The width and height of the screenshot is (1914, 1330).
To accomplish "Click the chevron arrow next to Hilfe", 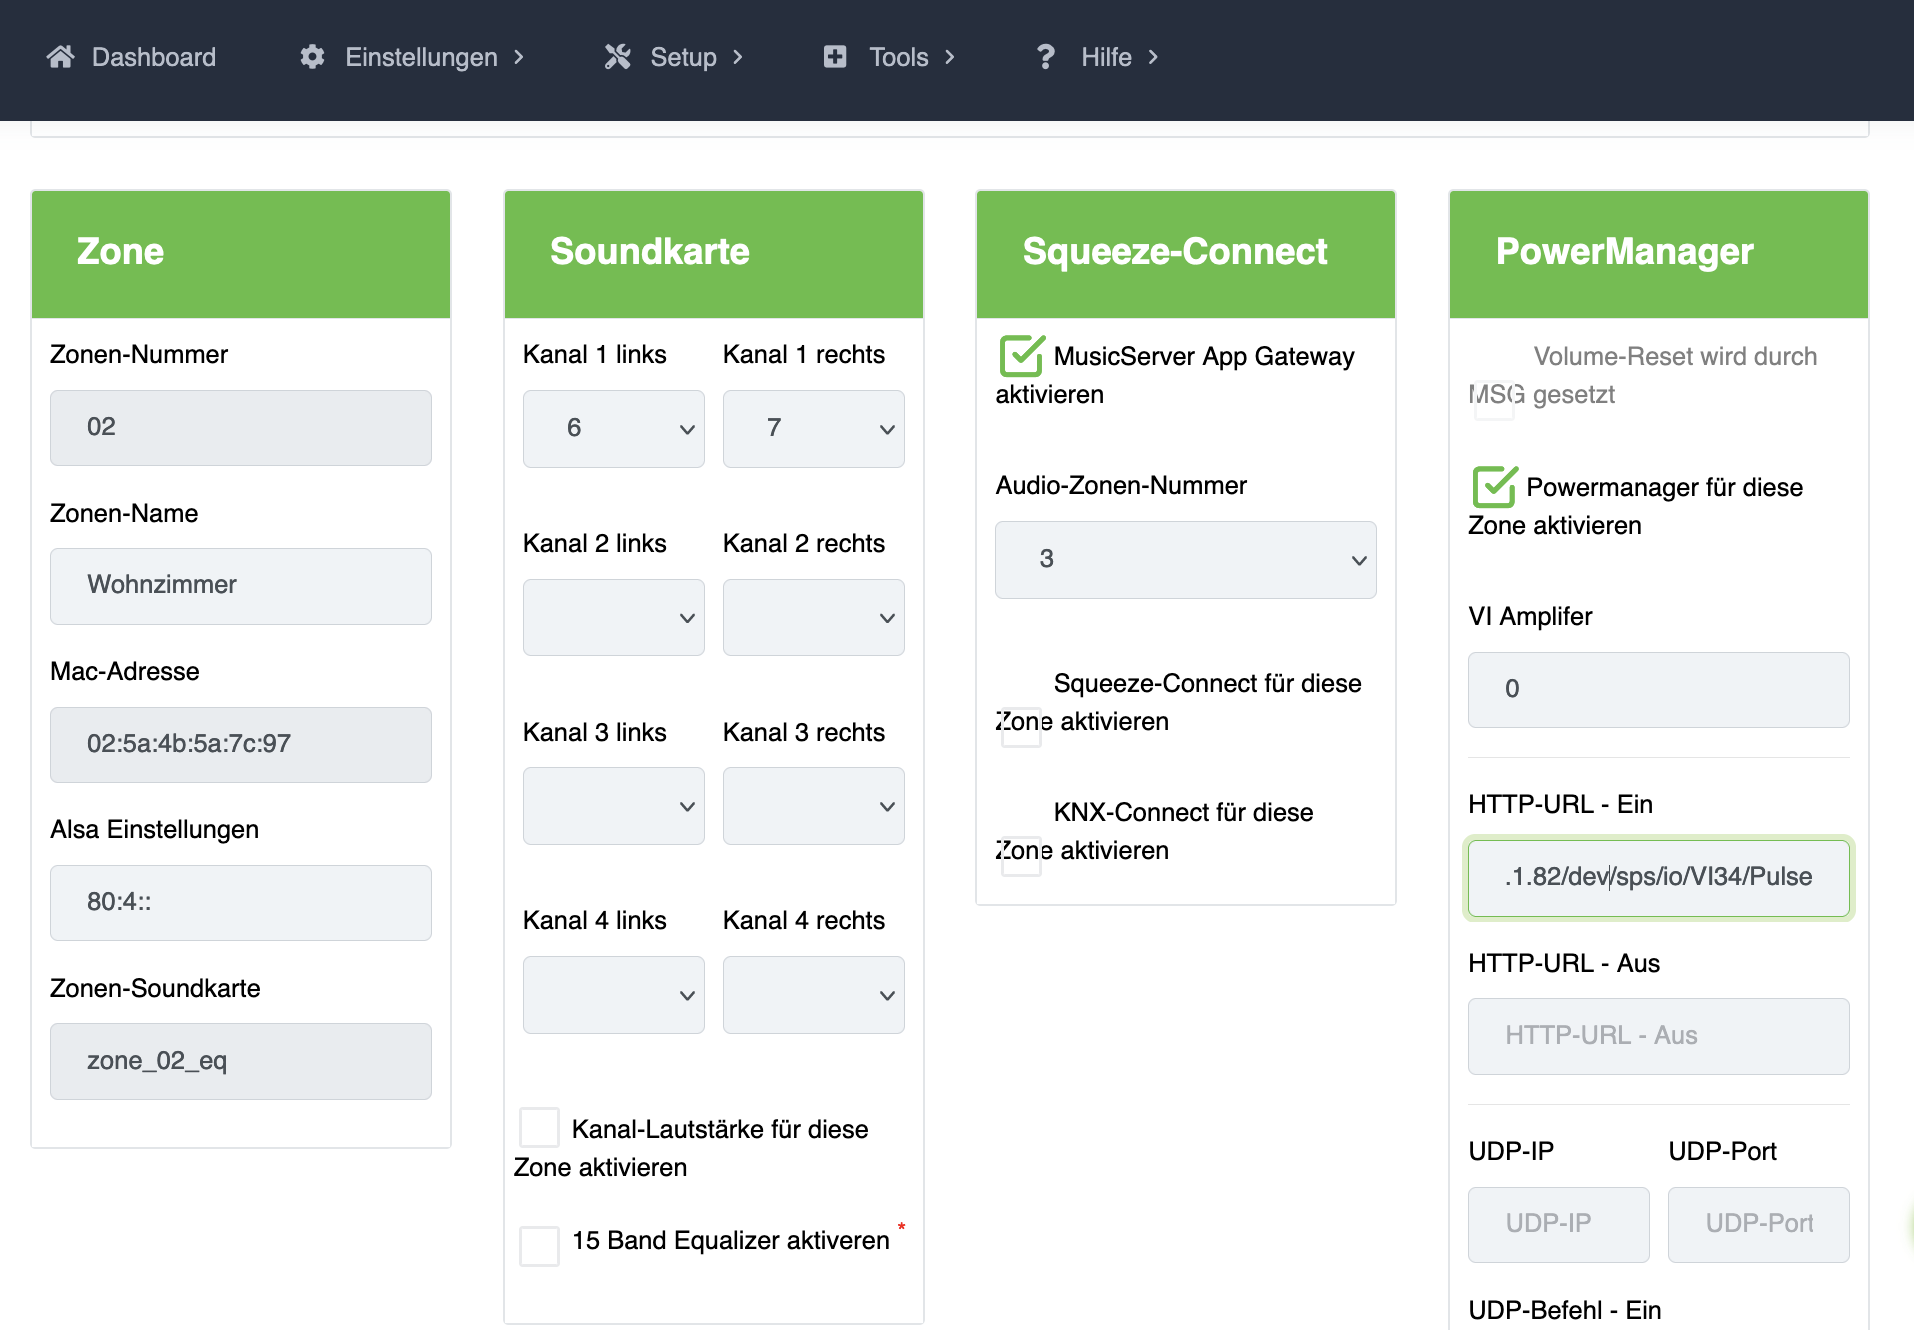I will [1153, 57].
